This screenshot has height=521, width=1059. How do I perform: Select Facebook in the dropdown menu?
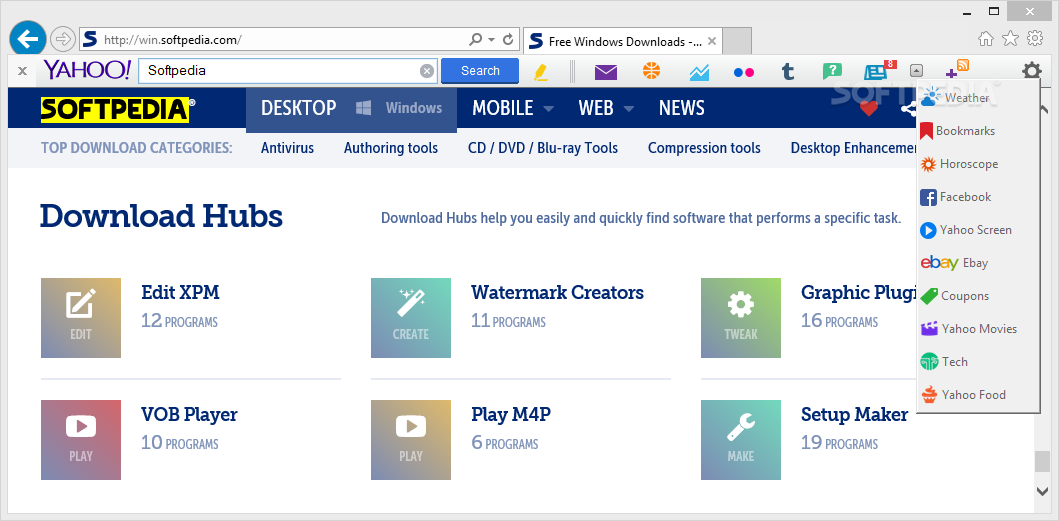(x=977, y=197)
